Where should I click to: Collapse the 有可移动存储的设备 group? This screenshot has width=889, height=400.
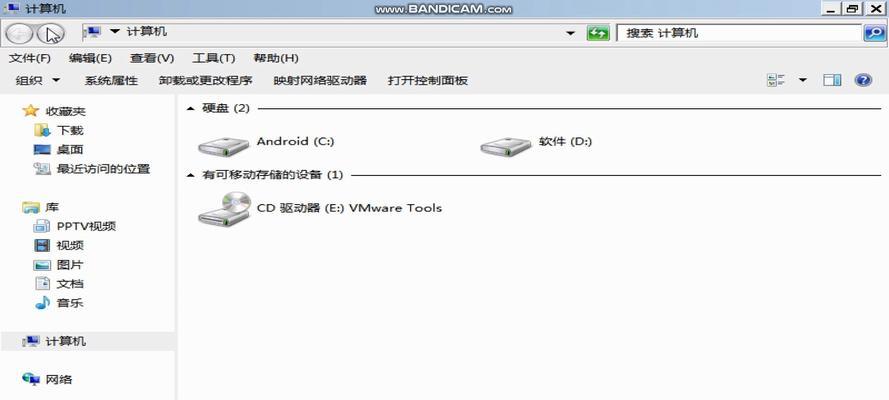190,175
